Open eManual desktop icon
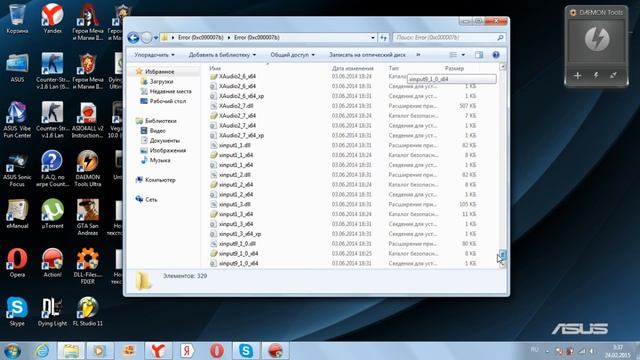 click(x=17, y=213)
